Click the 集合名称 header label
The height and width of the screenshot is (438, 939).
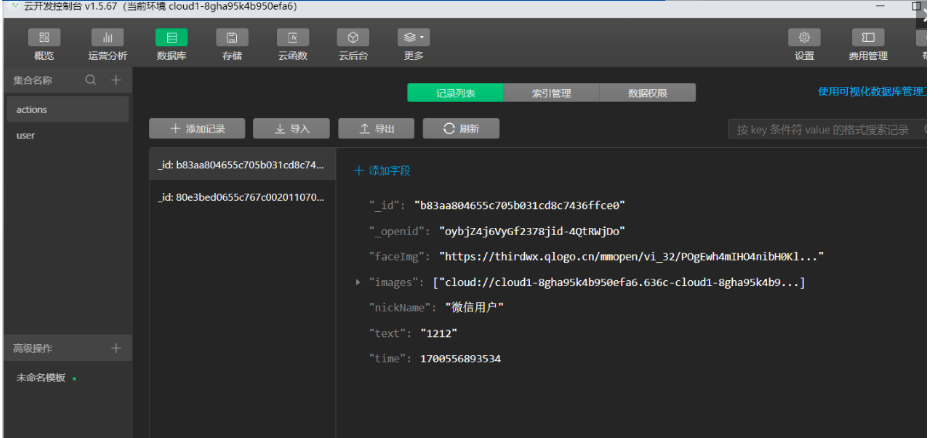(33, 80)
